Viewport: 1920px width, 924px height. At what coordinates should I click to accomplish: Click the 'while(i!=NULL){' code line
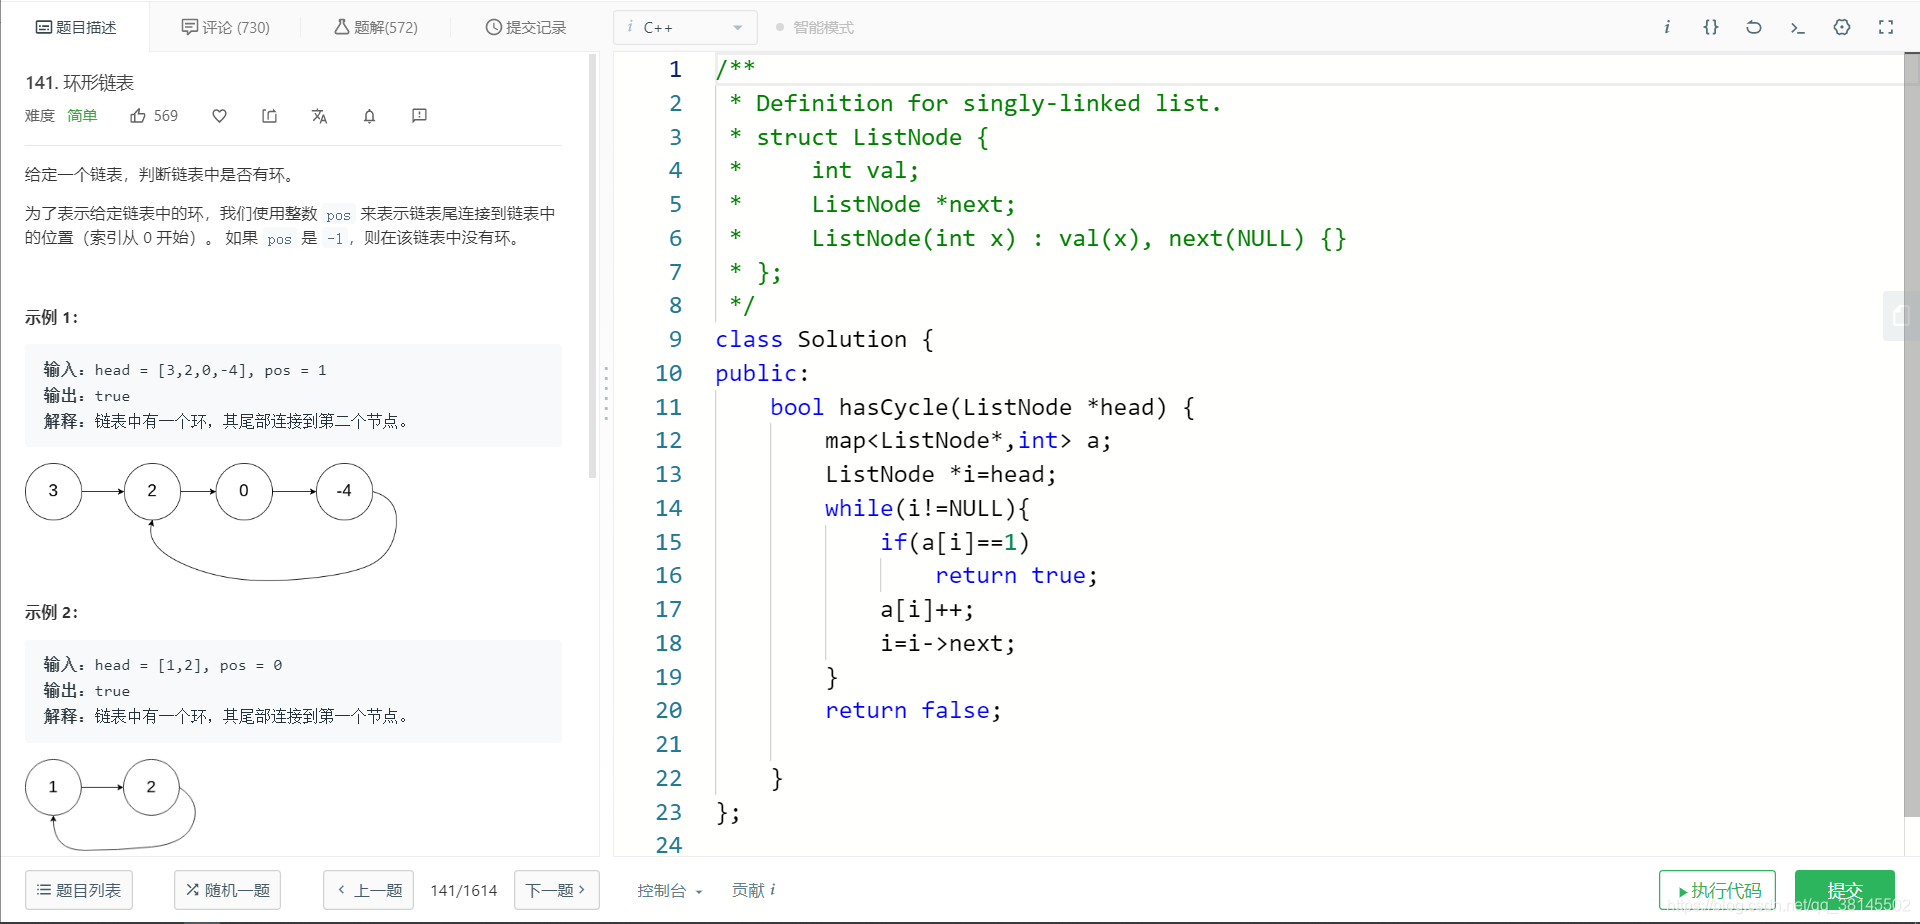click(x=927, y=509)
